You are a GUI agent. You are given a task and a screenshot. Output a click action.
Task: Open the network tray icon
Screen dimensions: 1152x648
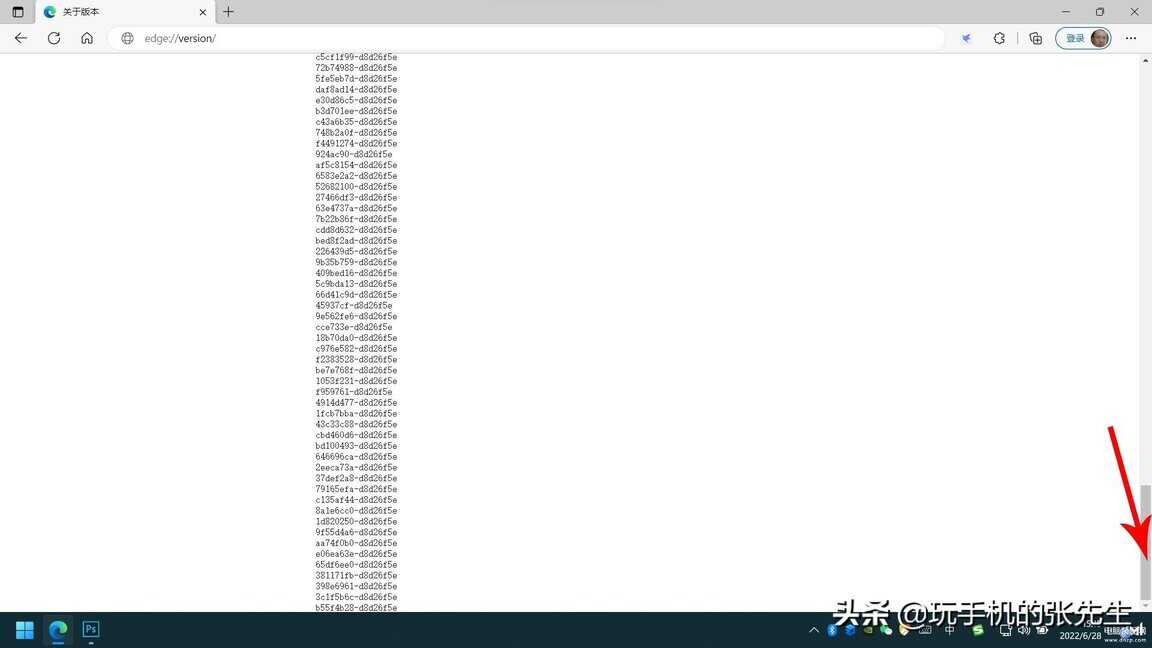click(1005, 630)
